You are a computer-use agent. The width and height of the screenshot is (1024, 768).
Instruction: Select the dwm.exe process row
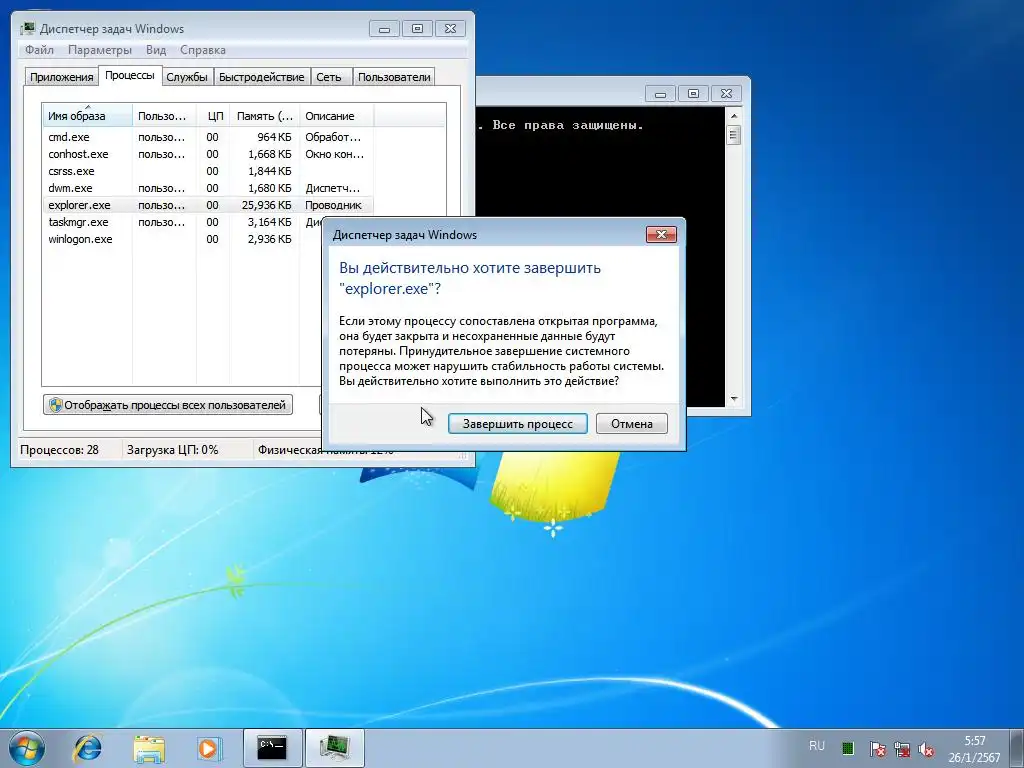click(x=208, y=188)
